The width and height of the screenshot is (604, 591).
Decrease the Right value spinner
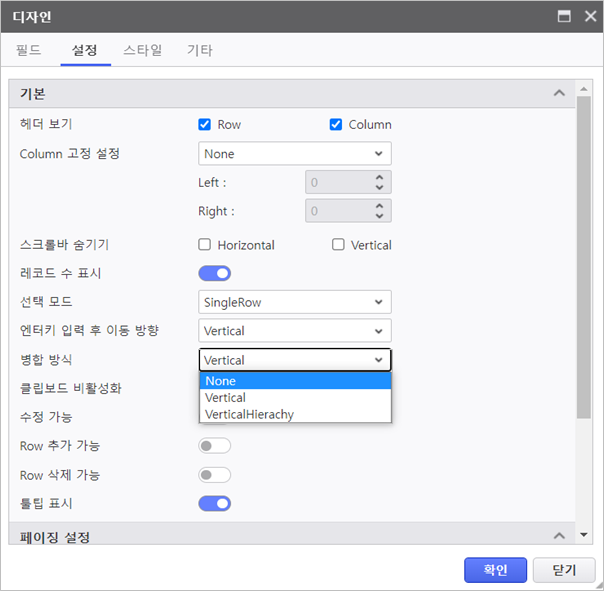(x=379, y=216)
